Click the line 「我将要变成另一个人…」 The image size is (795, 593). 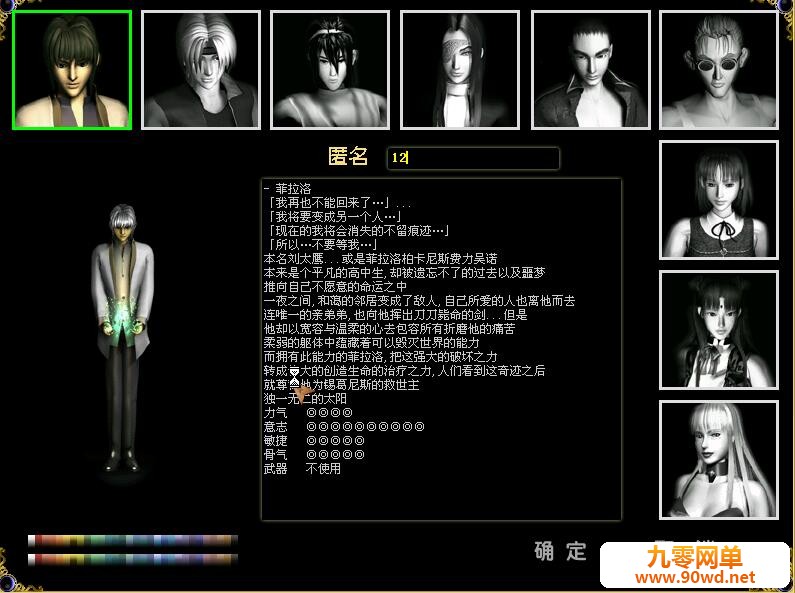[x=336, y=217]
